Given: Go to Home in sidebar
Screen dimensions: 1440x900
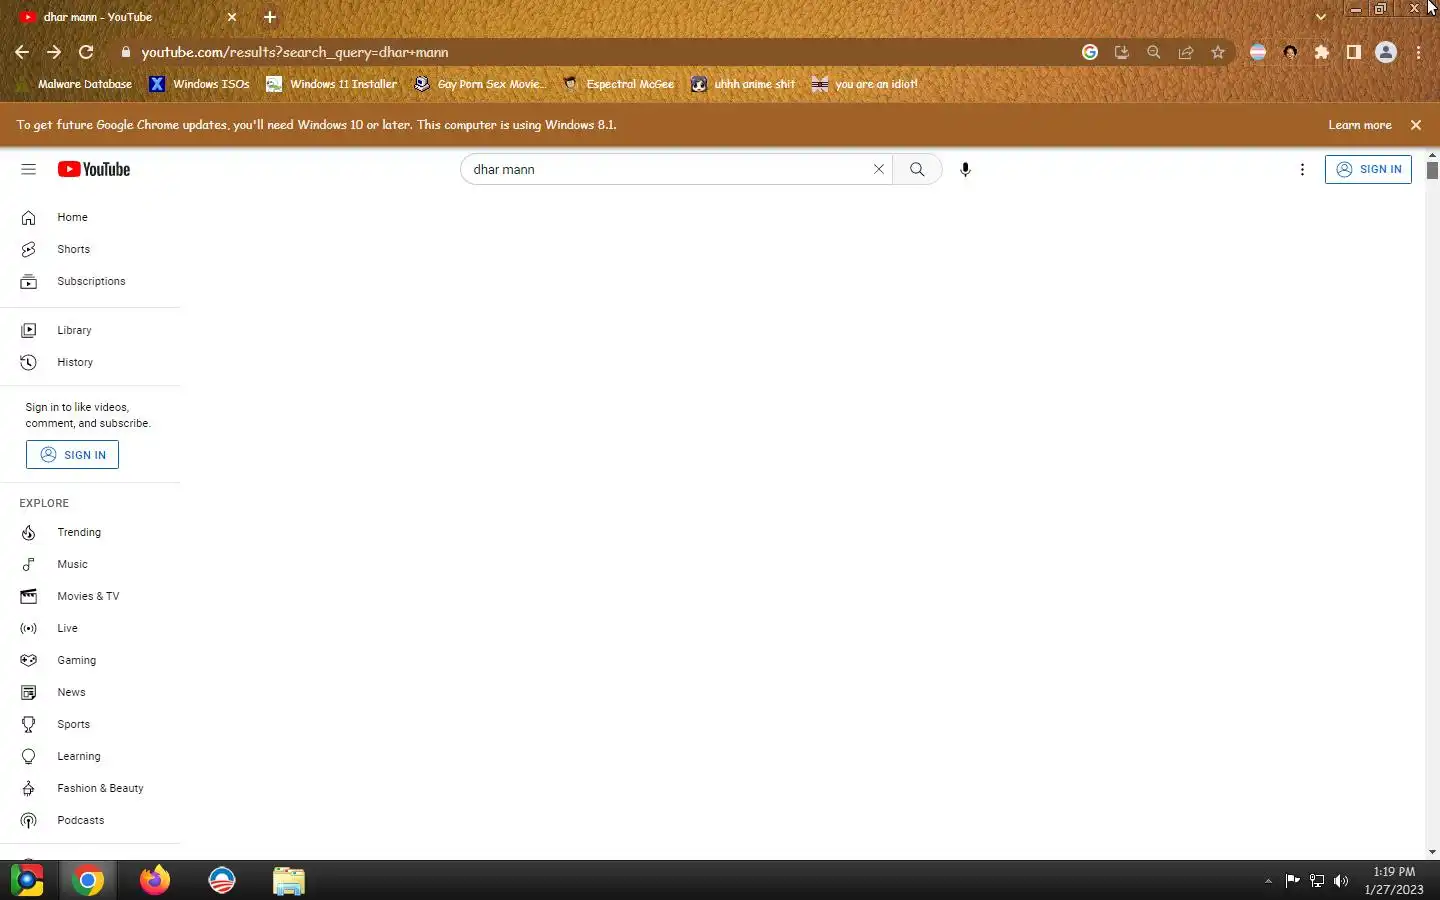Looking at the screenshot, I should [x=90, y=217].
